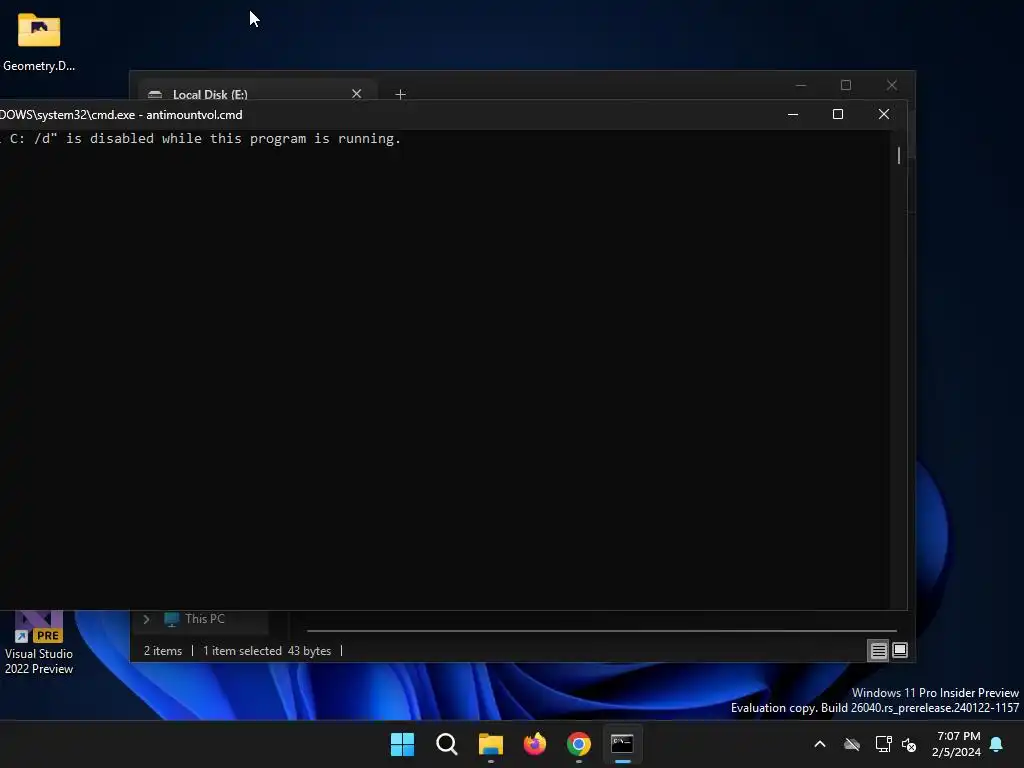The image size is (1024, 768).
Task: Open the network status tray icon
Action: coord(883,744)
